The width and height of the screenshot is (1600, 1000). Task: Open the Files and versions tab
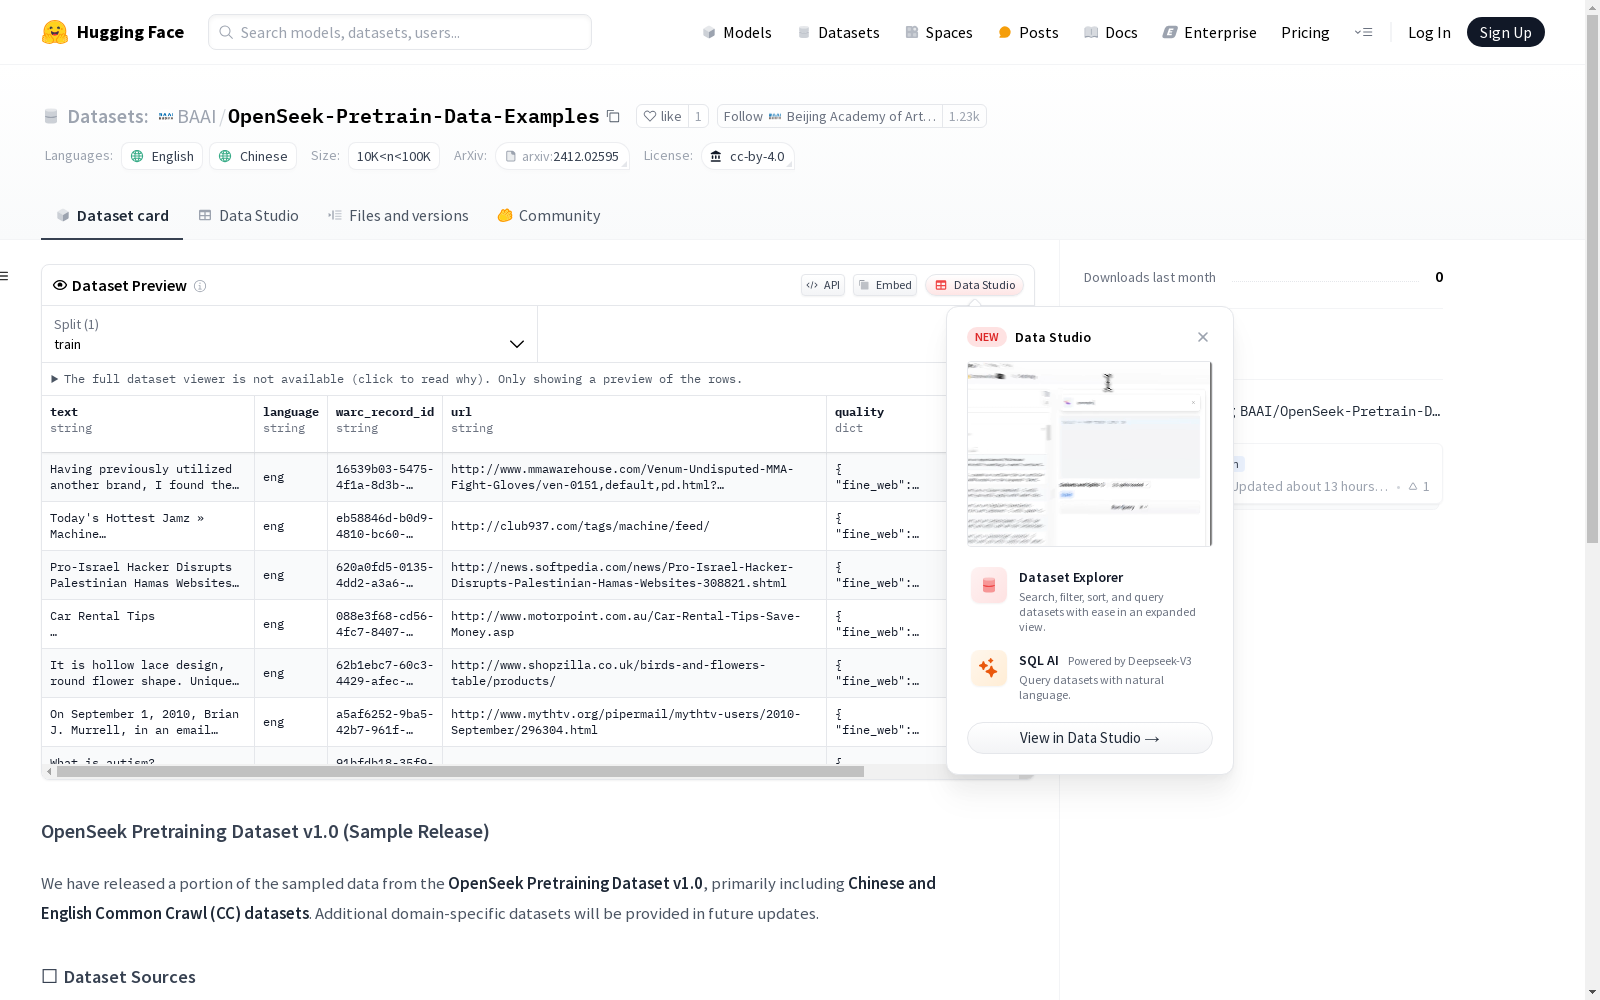(398, 216)
